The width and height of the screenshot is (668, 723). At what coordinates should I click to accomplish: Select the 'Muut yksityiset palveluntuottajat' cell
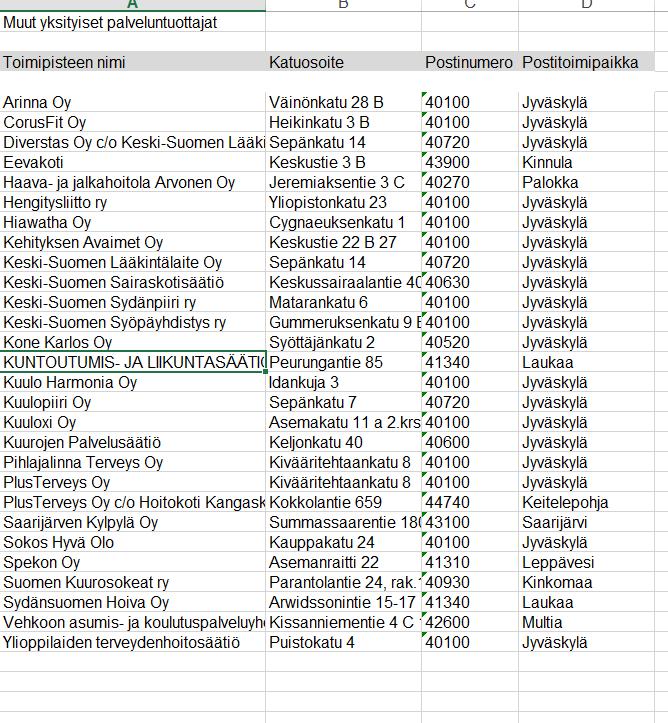(133, 22)
